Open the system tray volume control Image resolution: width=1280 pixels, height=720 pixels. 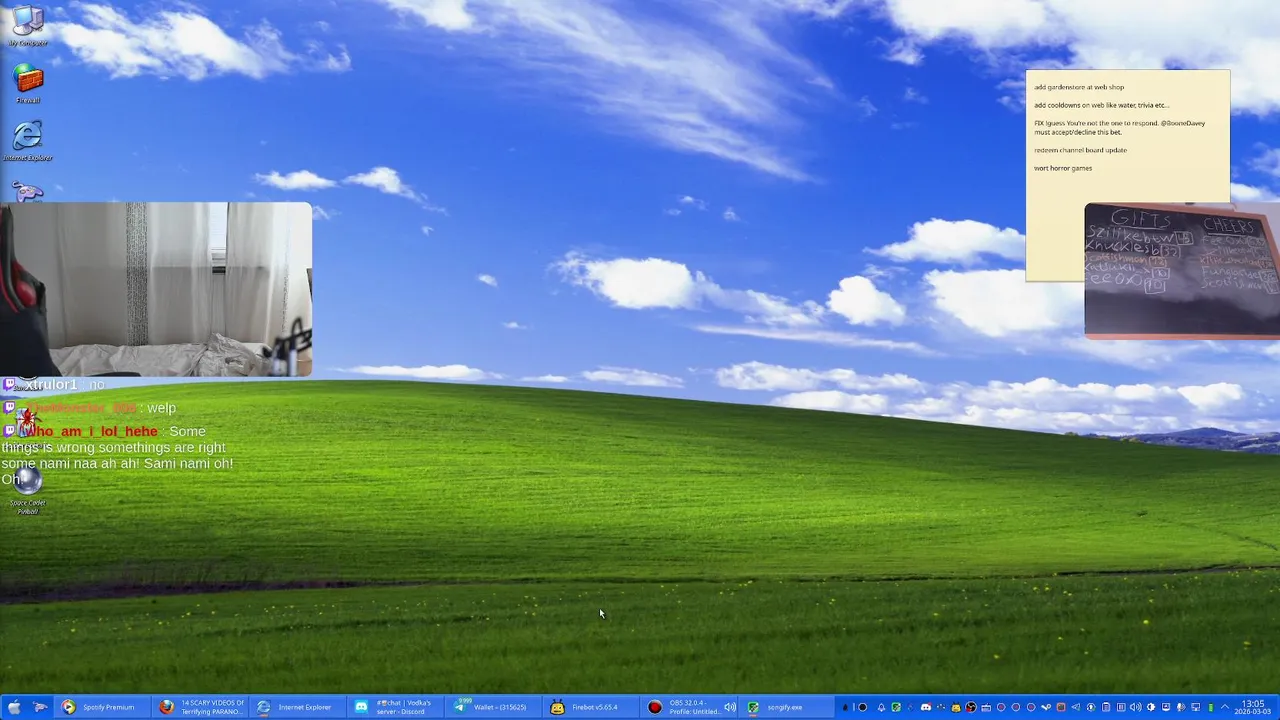click(x=1136, y=707)
